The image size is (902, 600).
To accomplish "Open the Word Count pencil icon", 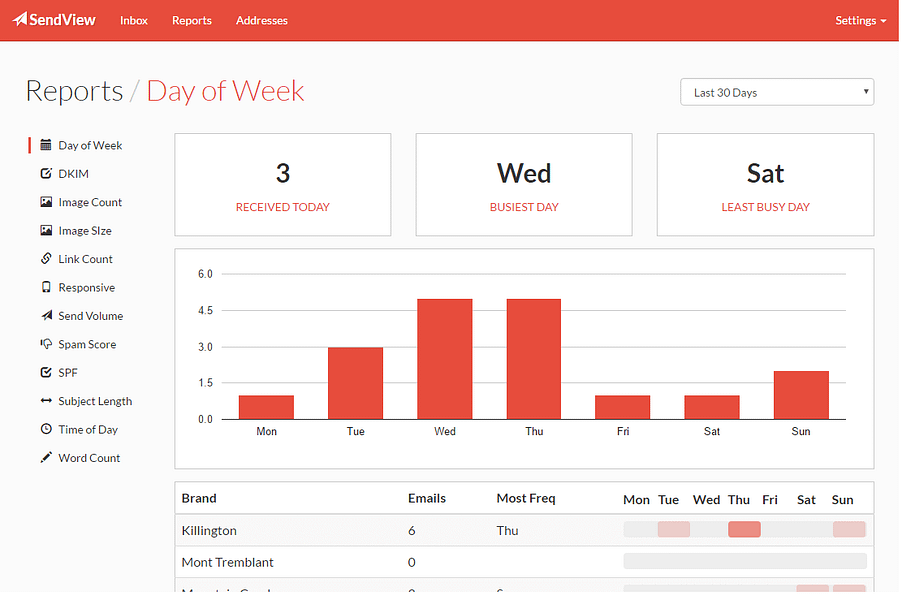I will [46, 457].
